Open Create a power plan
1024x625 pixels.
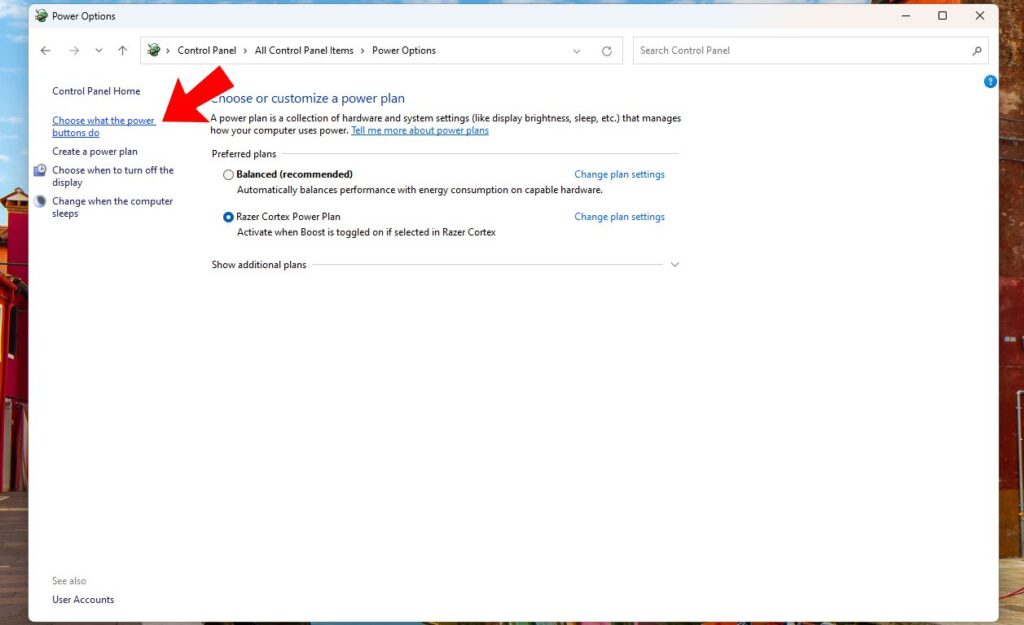(95, 152)
